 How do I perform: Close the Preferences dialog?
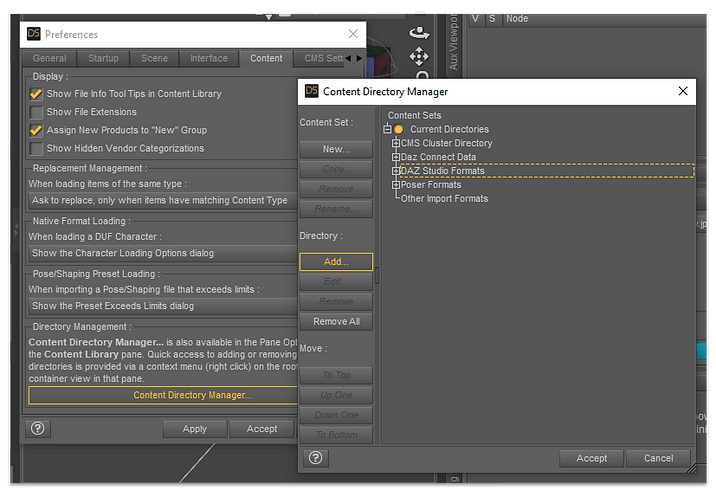point(353,34)
